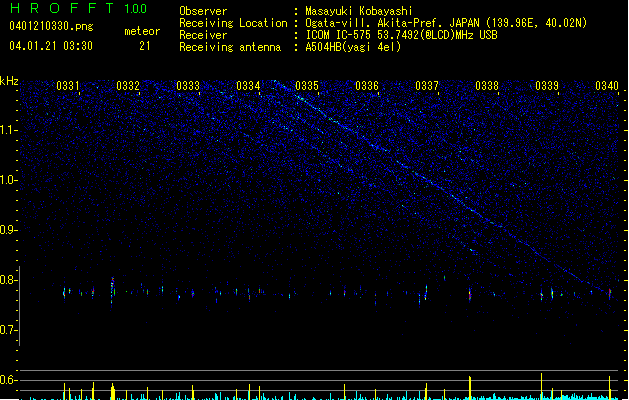Click the Receiver label

click(203, 35)
